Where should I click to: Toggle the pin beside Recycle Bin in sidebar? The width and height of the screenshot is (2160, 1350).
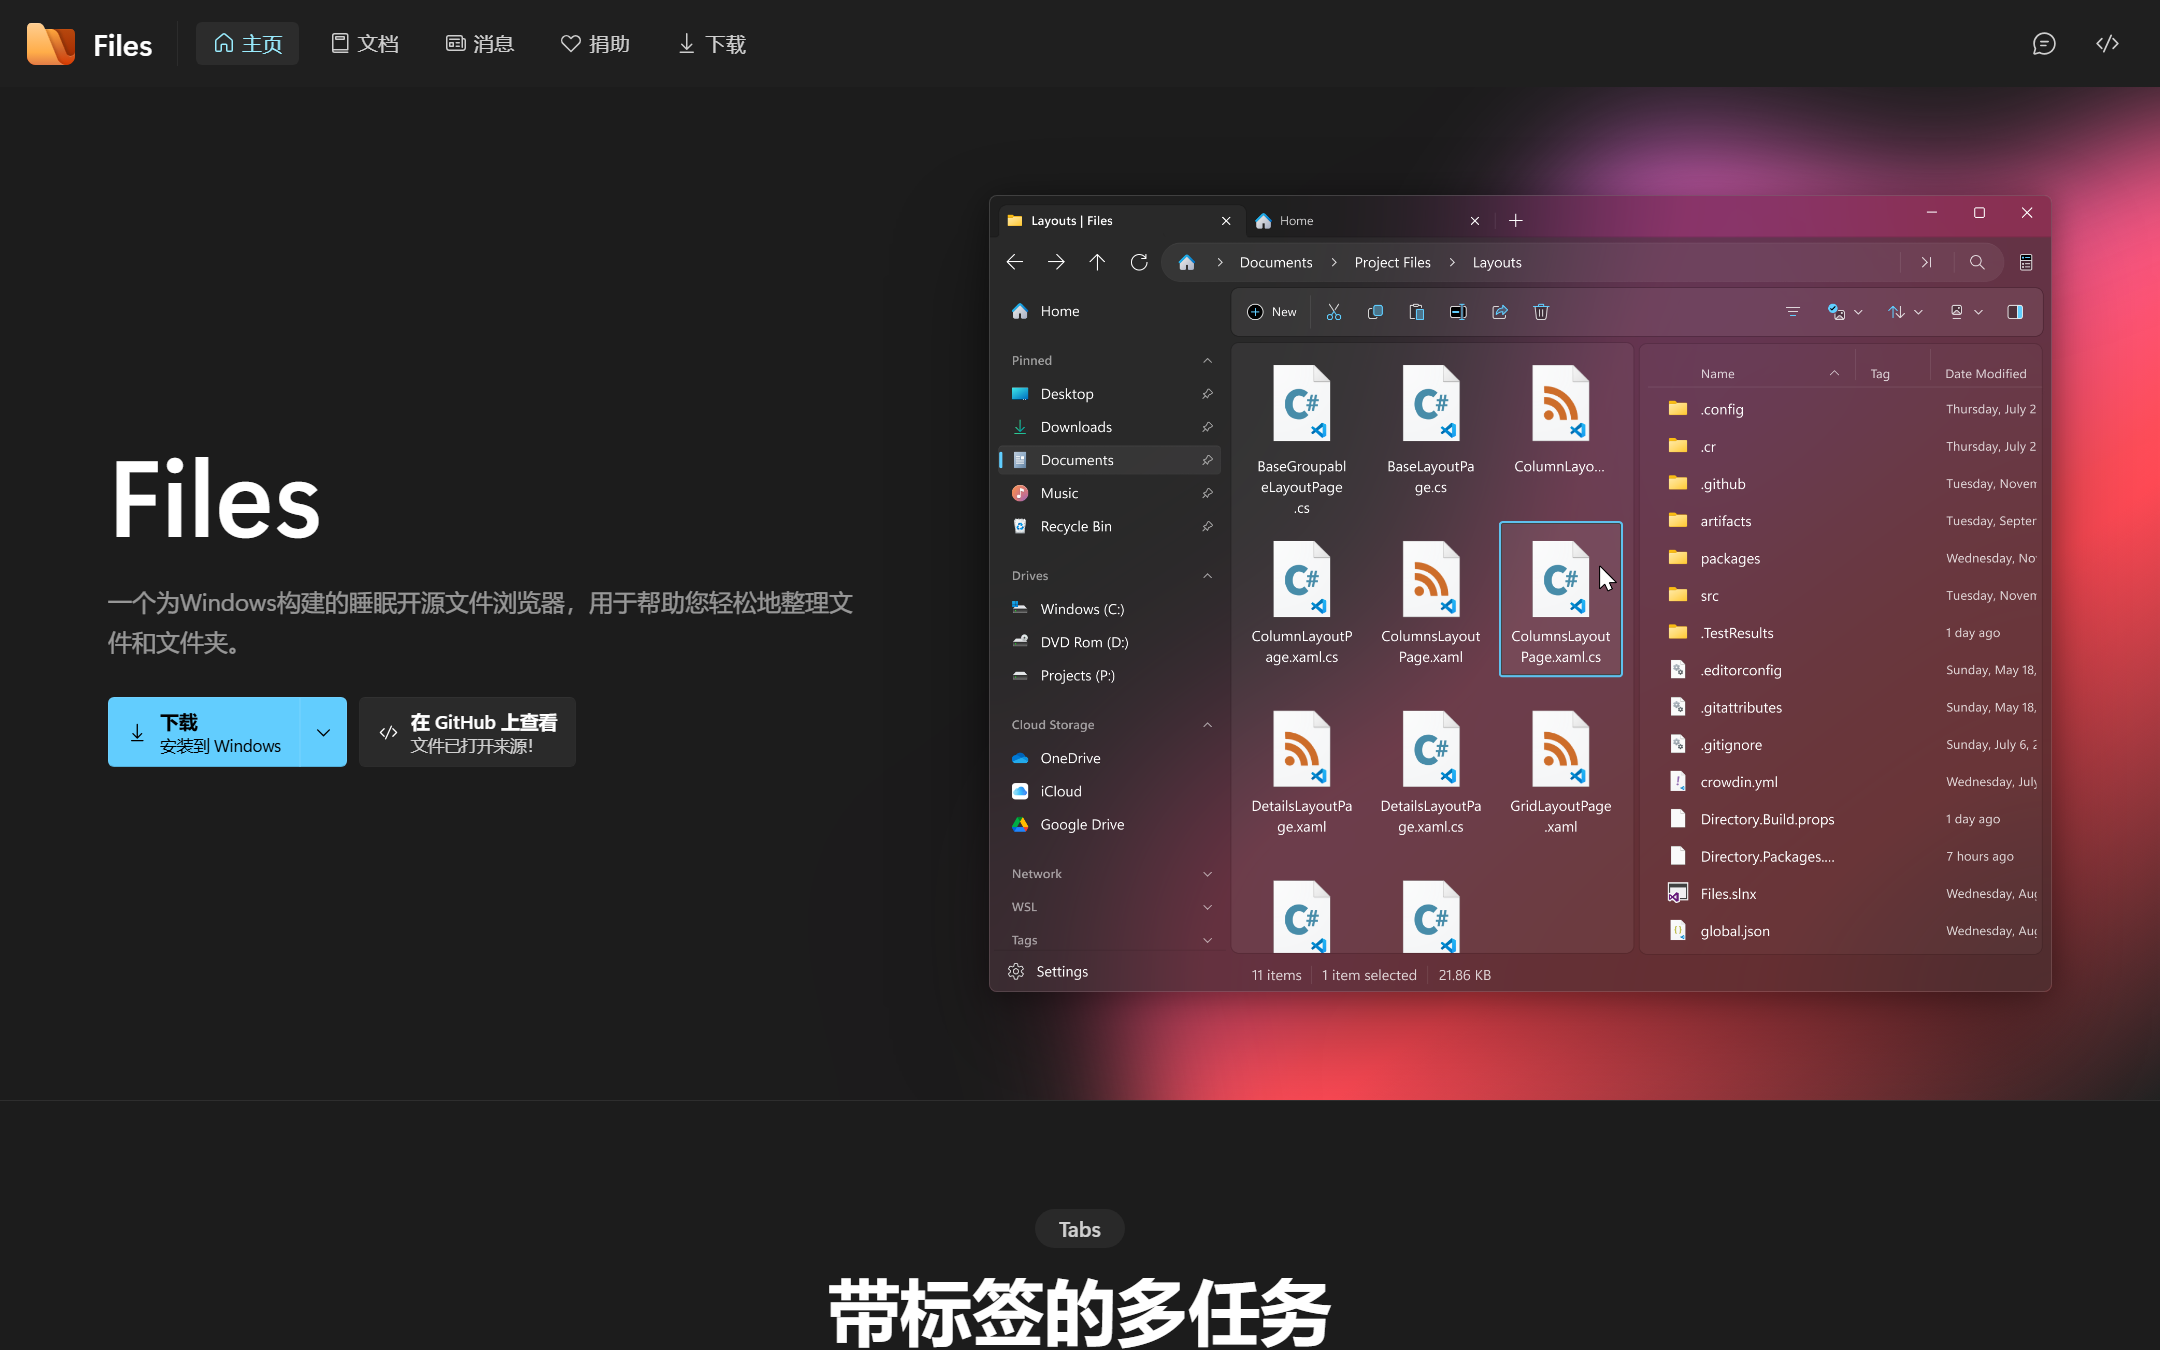[x=1207, y=526]
